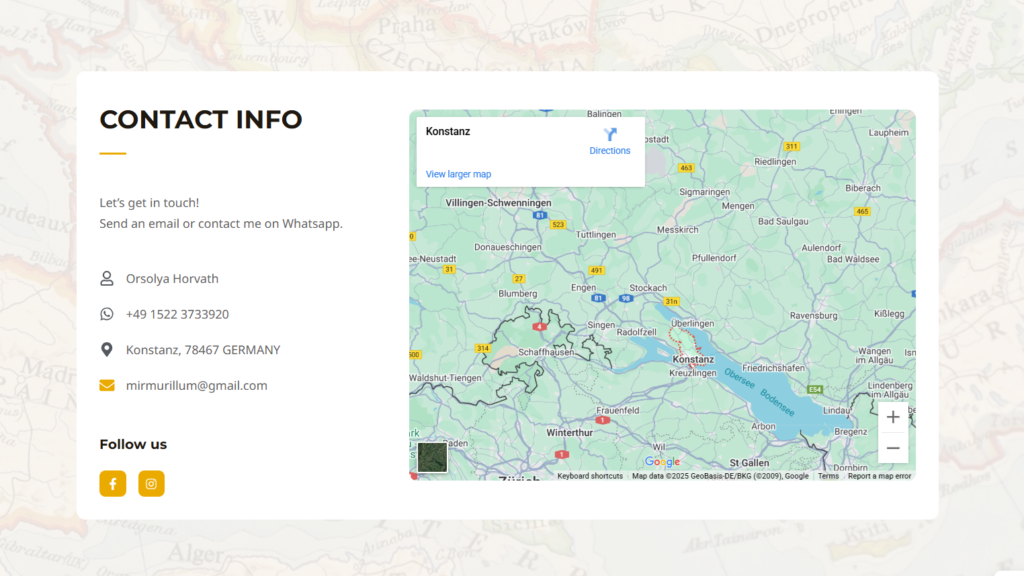Click the WhatsApp icon beside the phone number
Screen dimensions: 1024x576
(x=106, y=313)
